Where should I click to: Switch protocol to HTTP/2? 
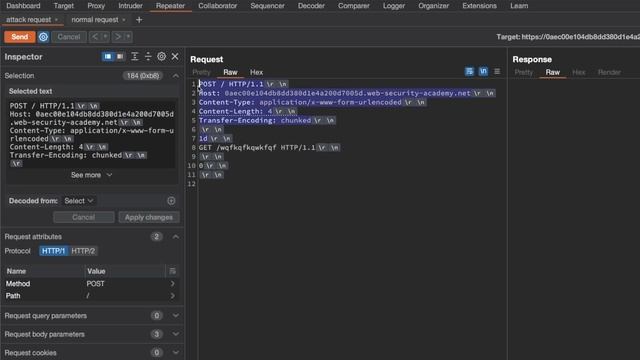coord(83,251)
